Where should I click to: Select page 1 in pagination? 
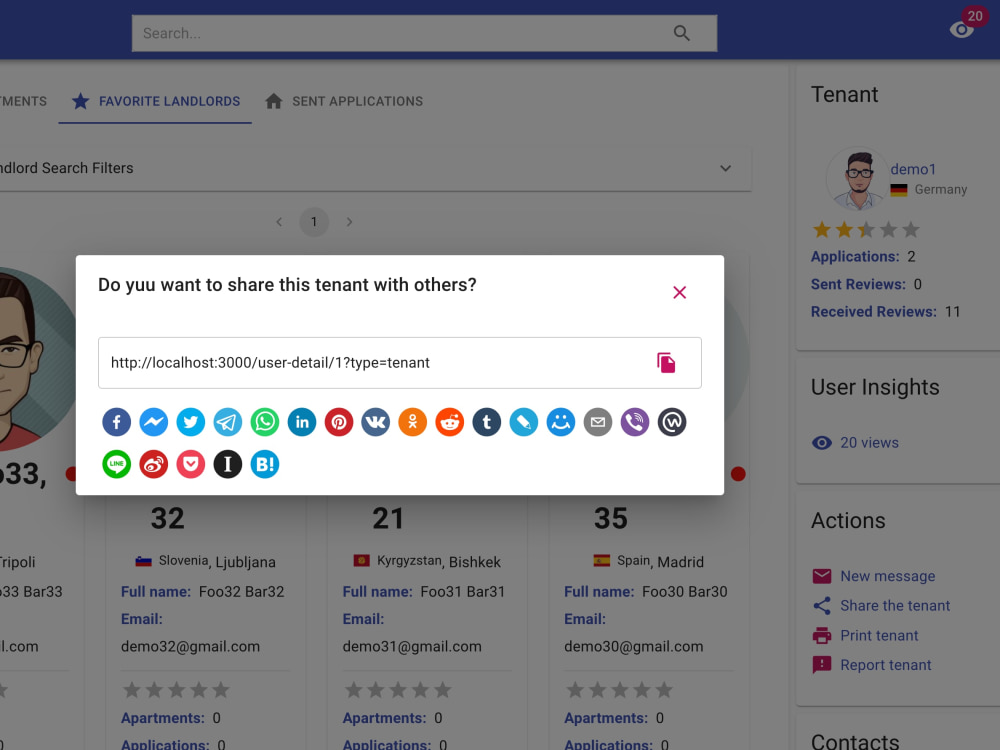(314, 222)
